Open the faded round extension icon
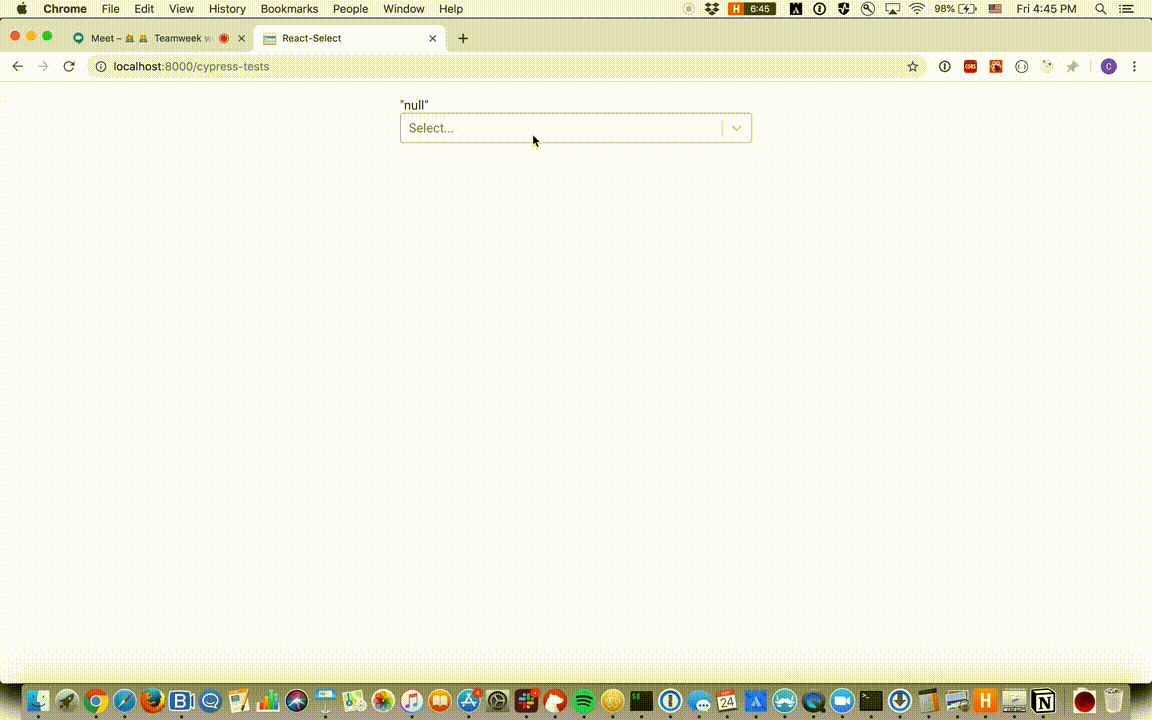The height and width of the screenshot is (720, 1152). 1047,66
